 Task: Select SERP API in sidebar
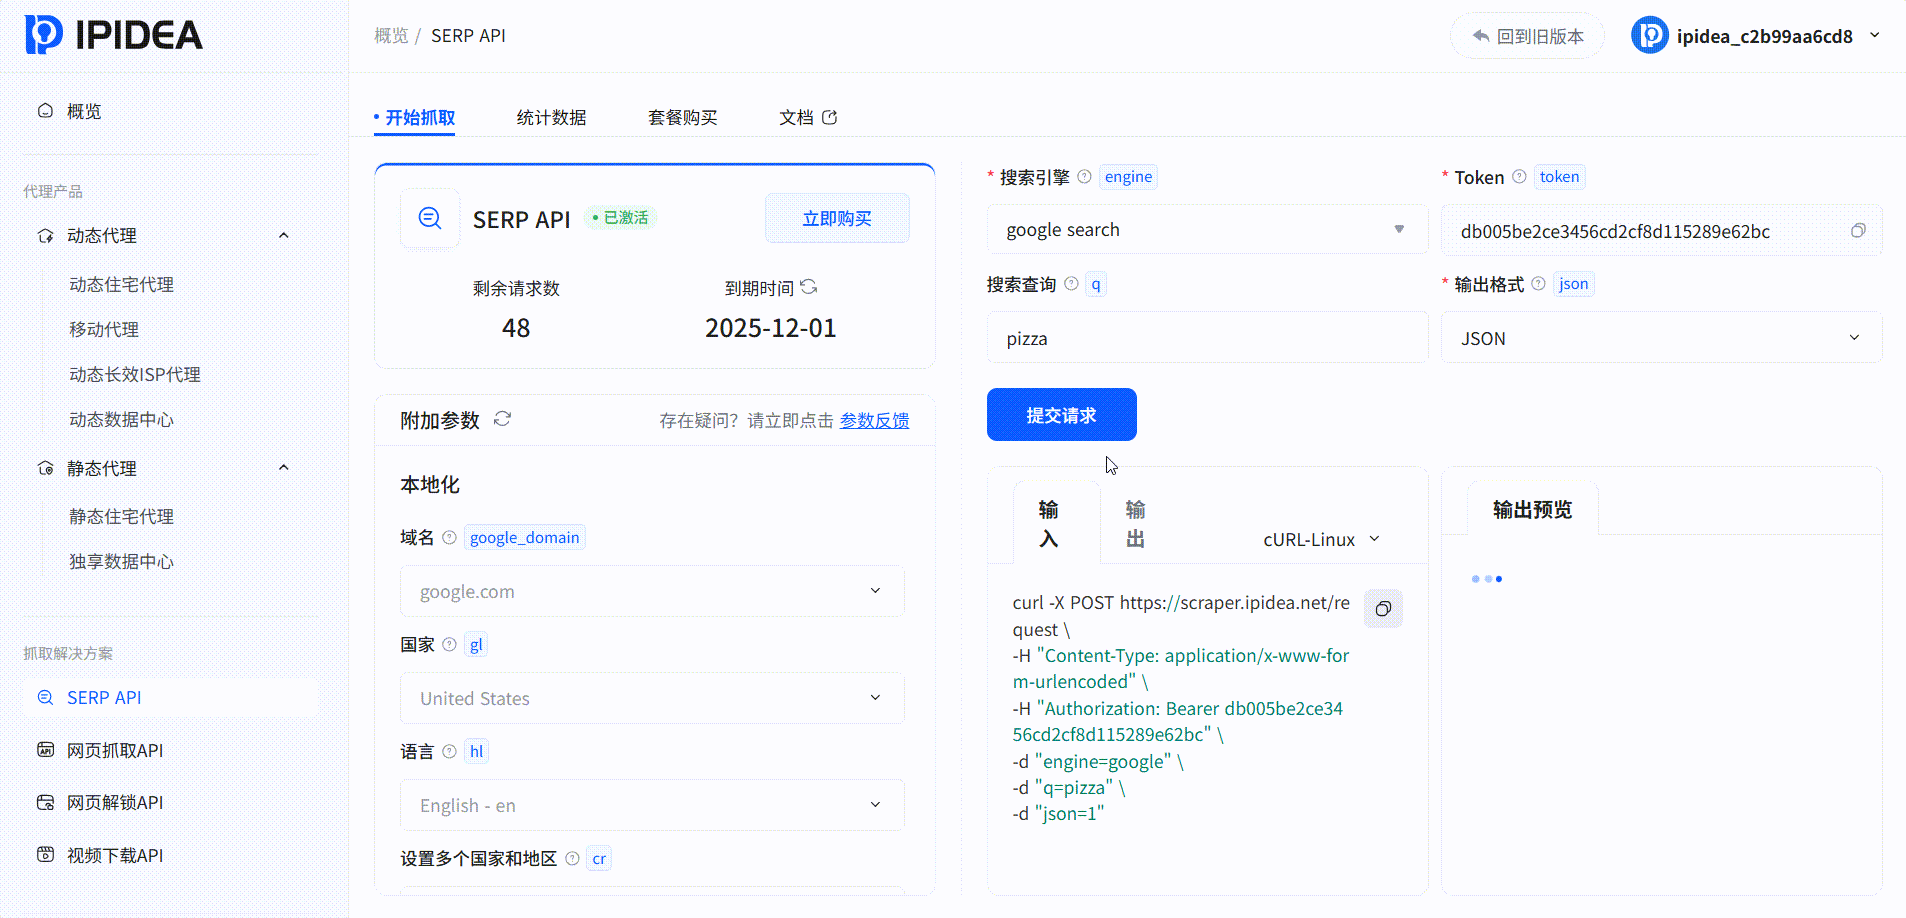170,698
